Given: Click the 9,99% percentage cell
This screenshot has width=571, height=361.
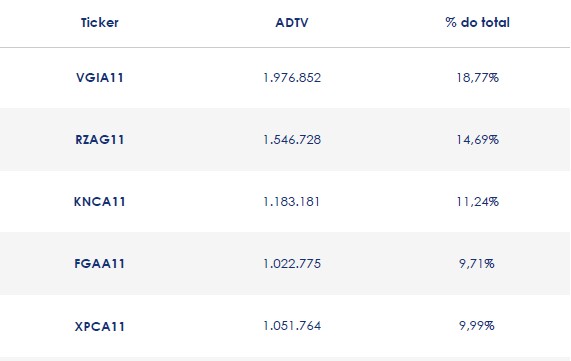Looking at the screenshot, I should (x=477, y=325).
